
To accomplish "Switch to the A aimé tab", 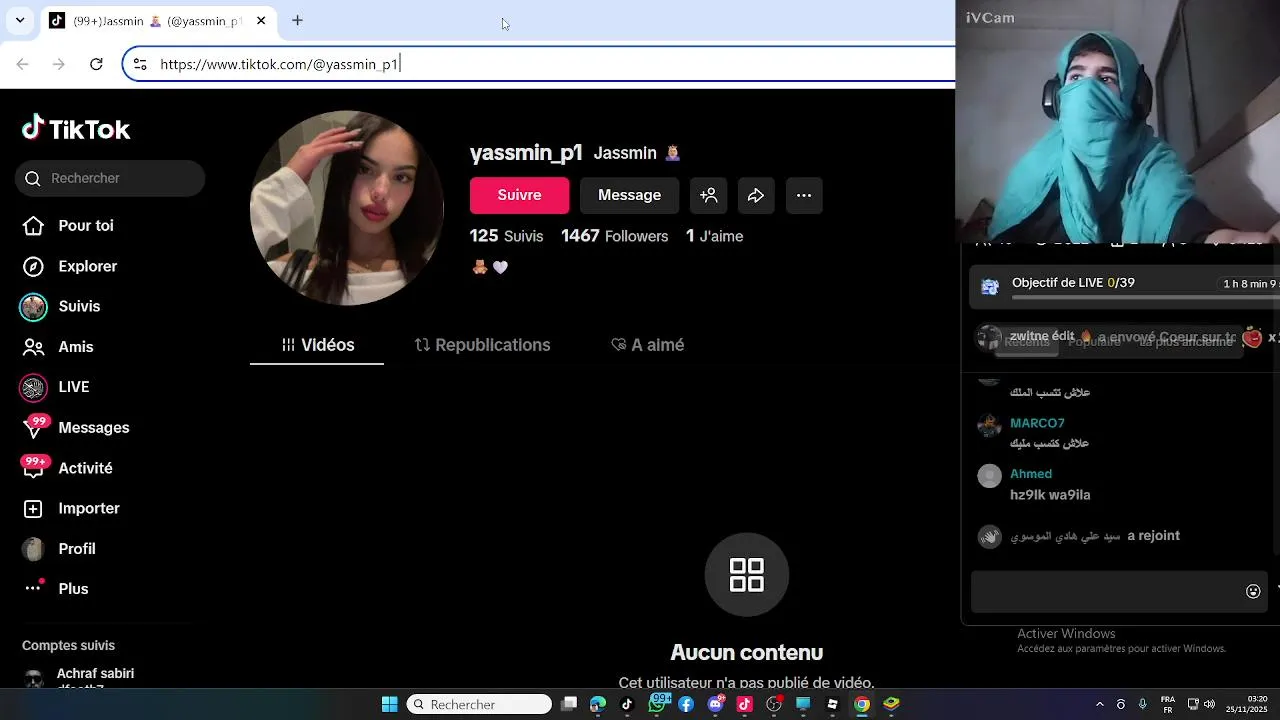I will click(x=647, y=345).
